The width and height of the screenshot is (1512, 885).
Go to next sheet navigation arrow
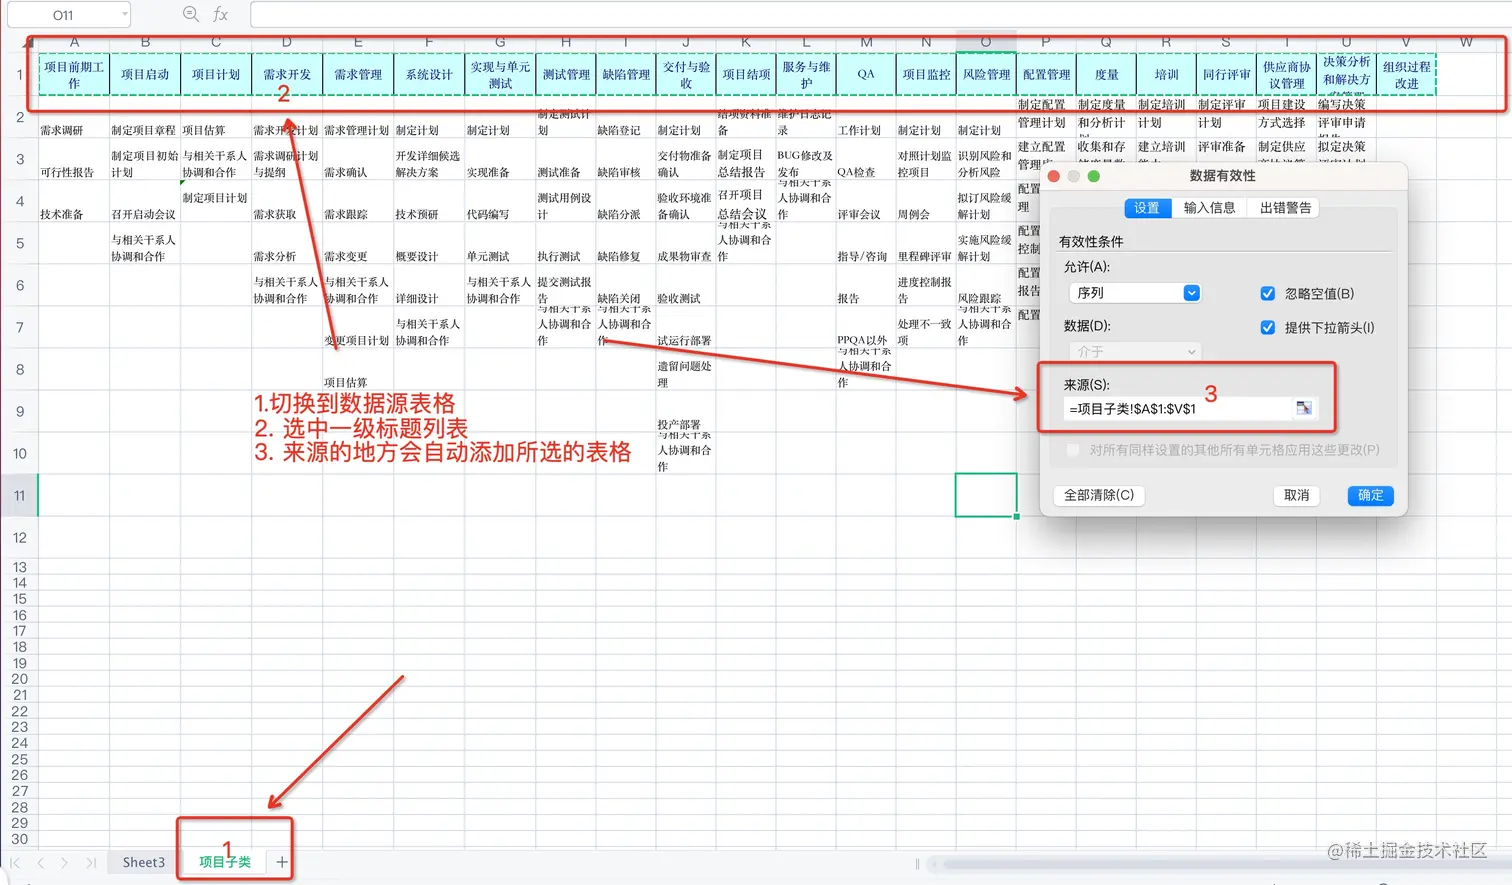[64, 862]
